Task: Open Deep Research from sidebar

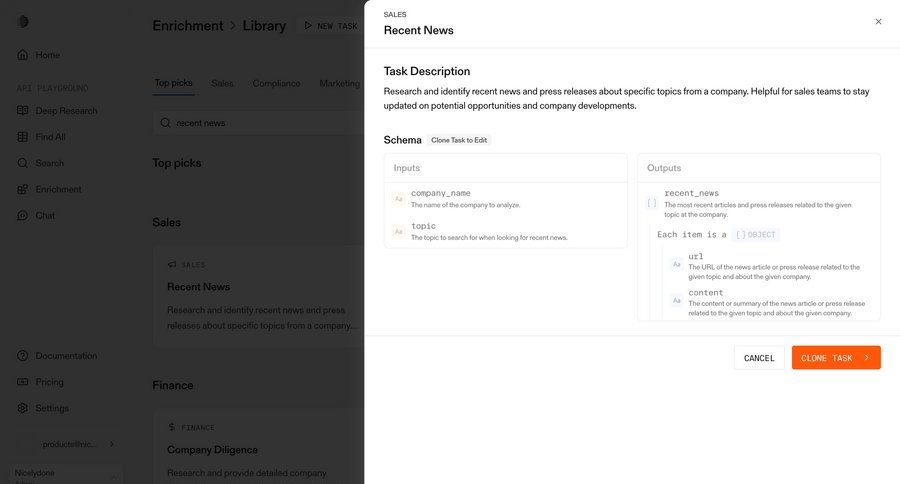Action: click(22, 111)
